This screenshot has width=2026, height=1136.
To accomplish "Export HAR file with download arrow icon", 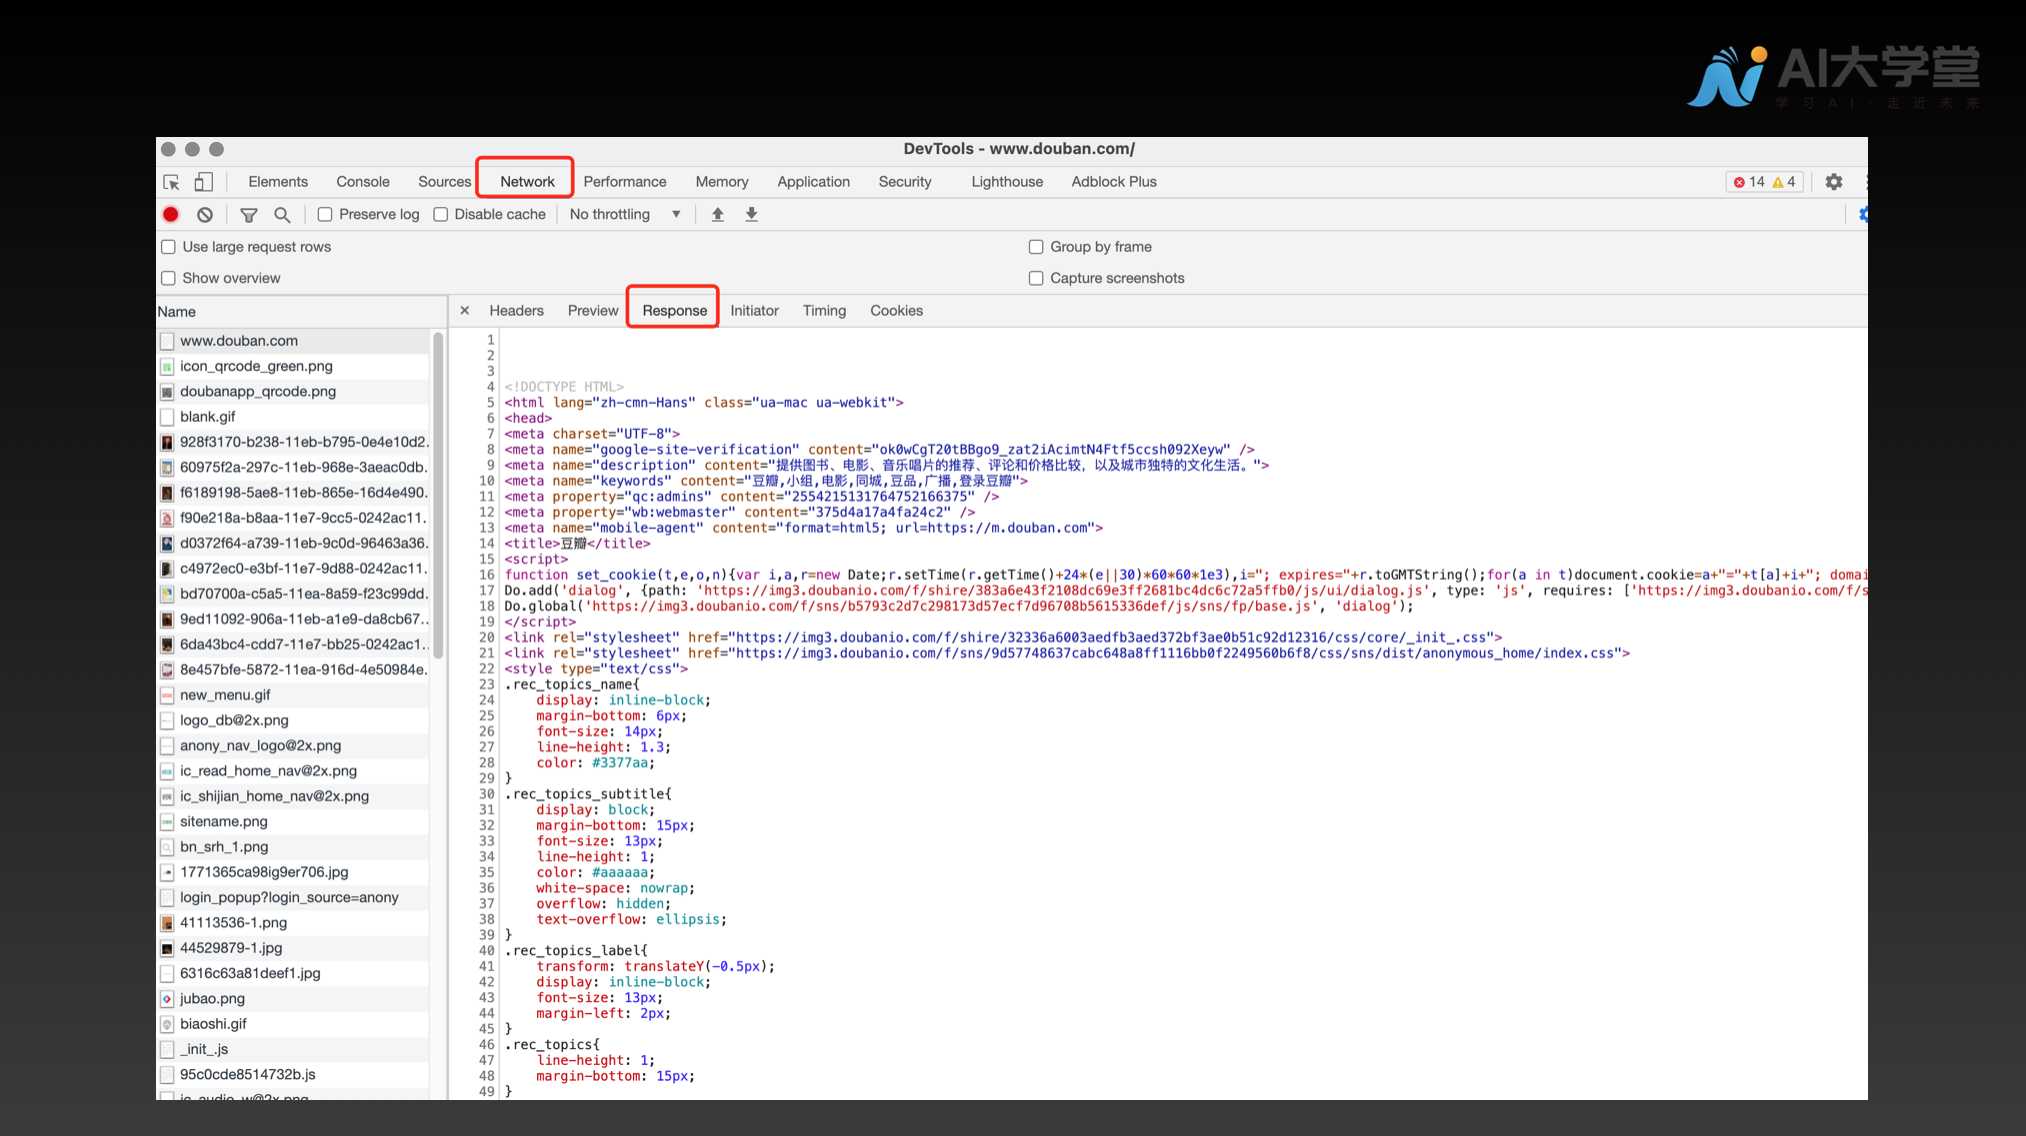I will click(752, 214).
